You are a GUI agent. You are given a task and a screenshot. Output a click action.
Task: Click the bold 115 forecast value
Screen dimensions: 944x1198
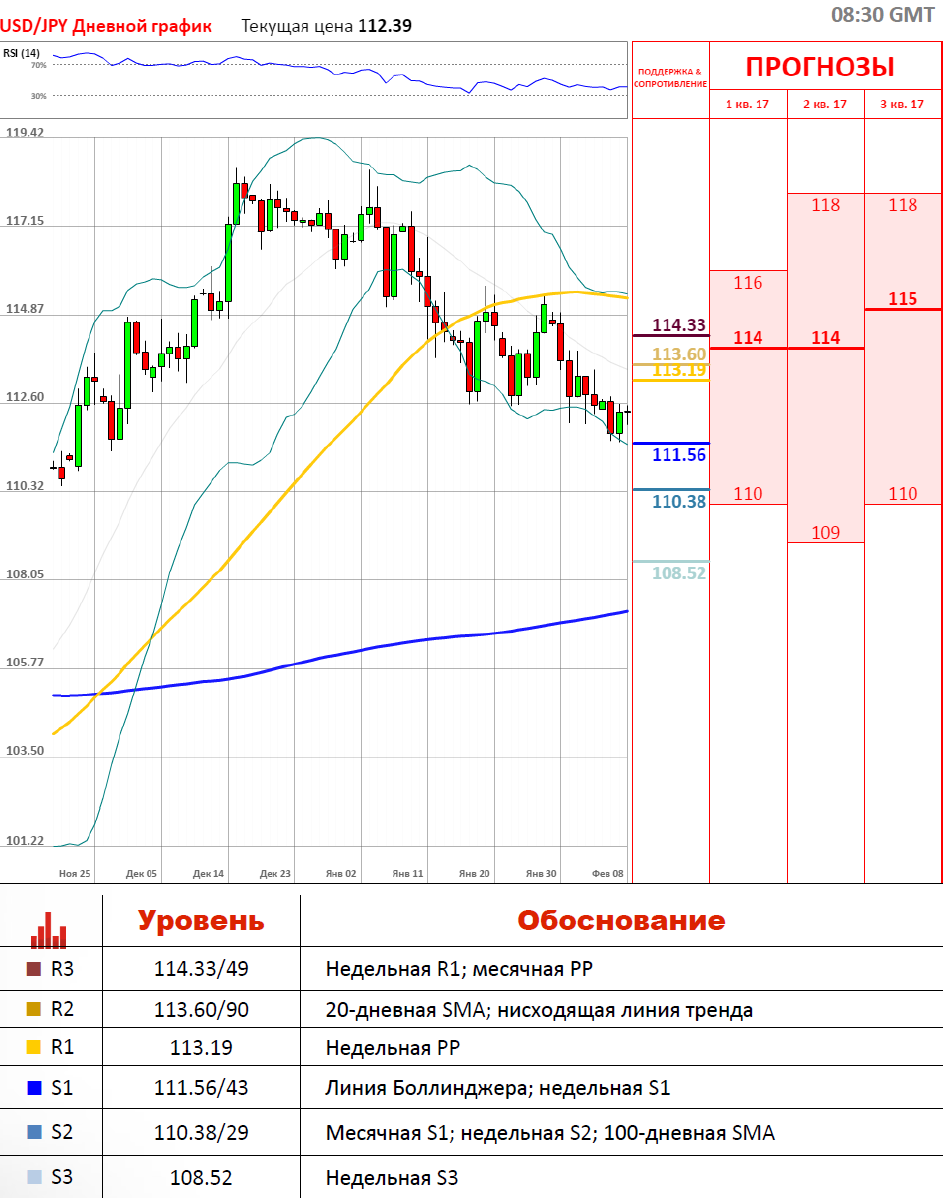point(903,299)
